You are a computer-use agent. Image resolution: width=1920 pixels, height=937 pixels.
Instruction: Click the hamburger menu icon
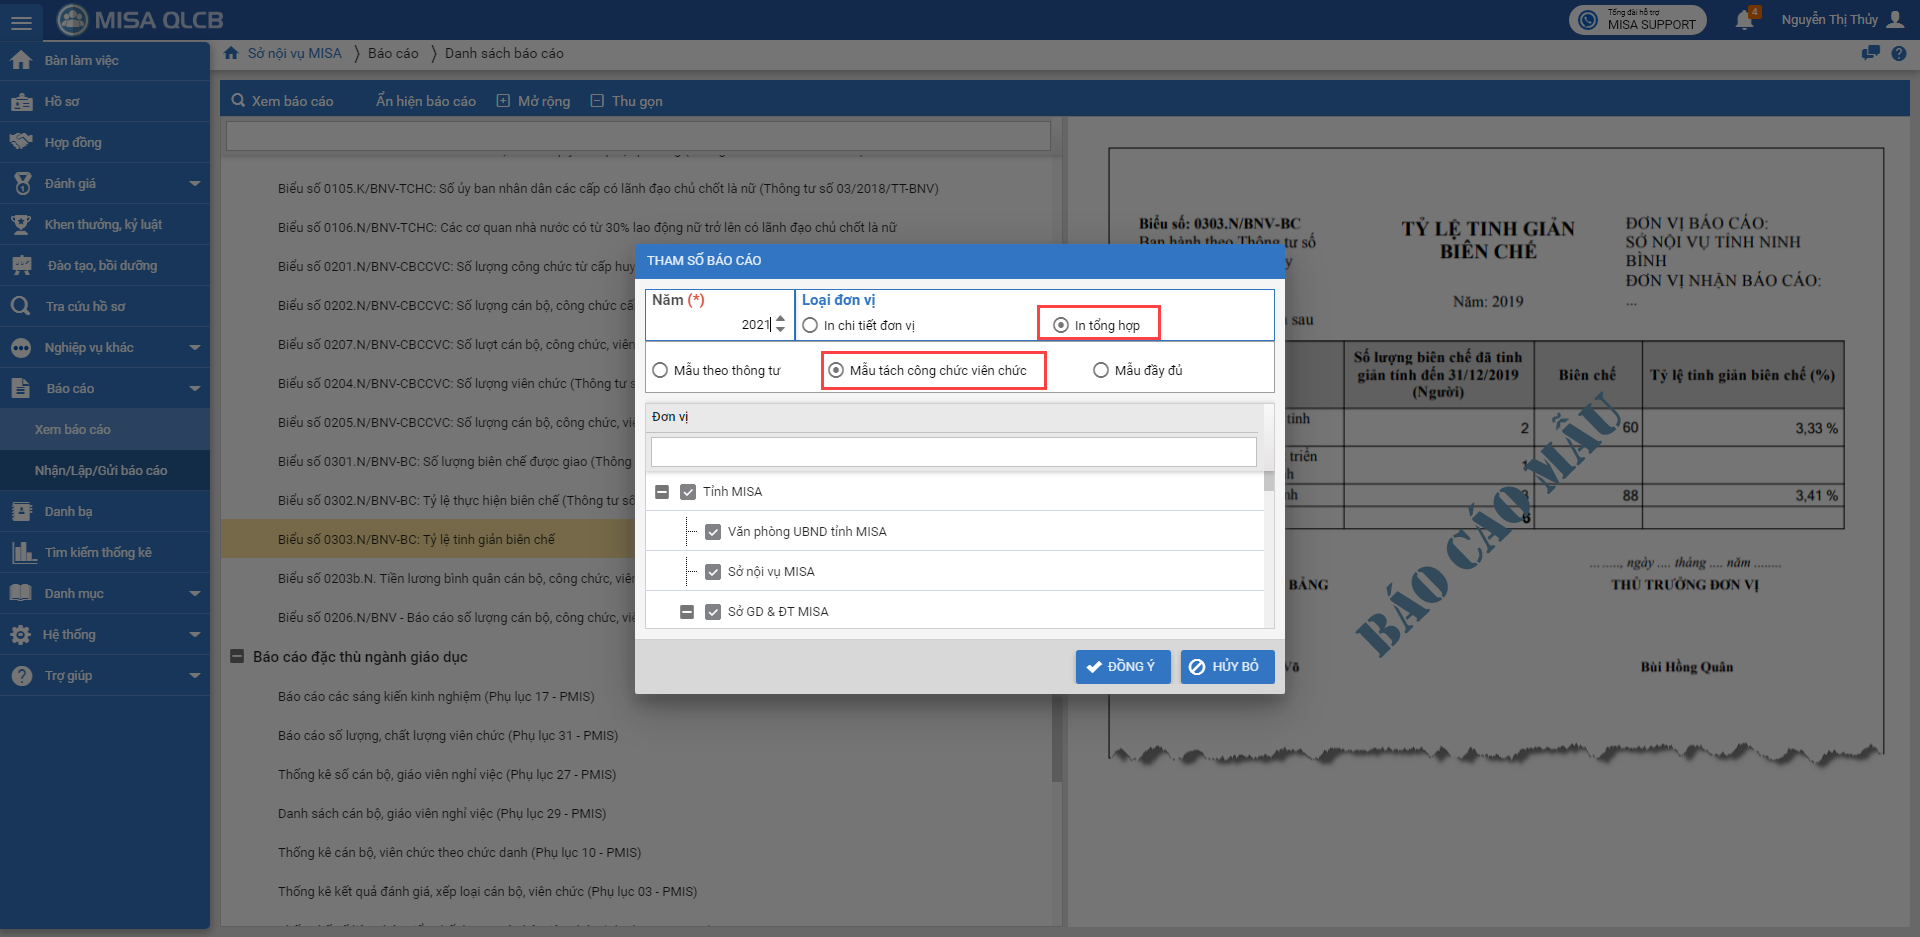point(21,21)
